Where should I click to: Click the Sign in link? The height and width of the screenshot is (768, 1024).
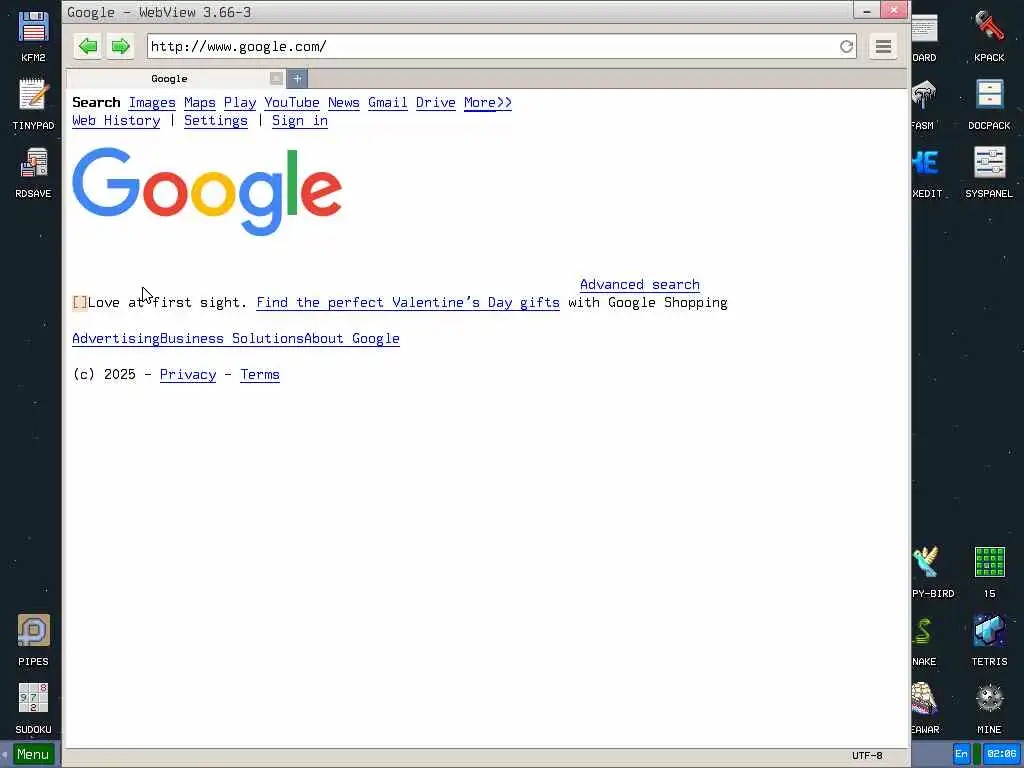click(x=300, y=121)
